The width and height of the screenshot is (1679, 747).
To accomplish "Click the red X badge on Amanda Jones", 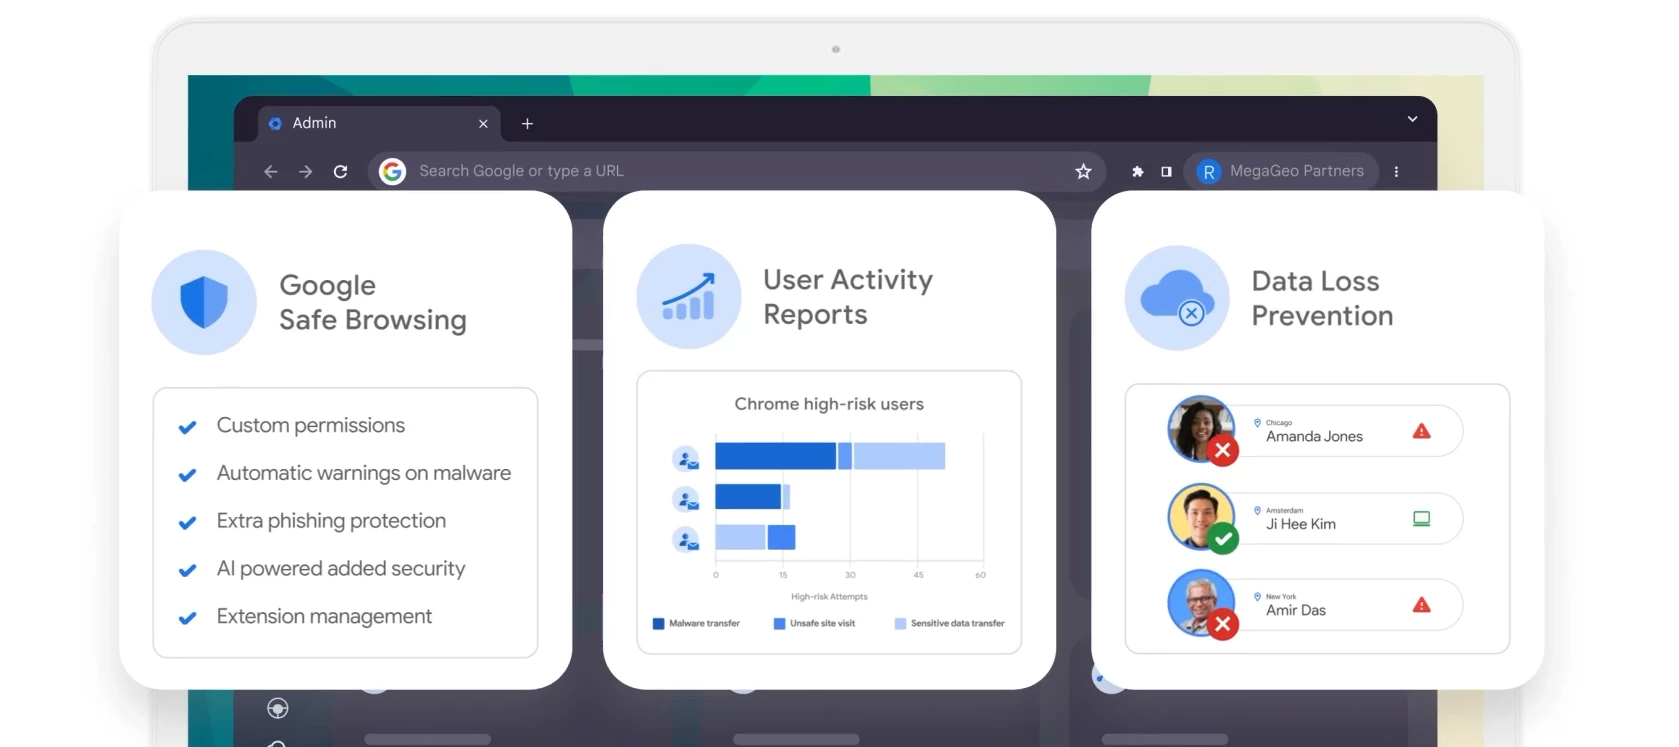I will 1222,450.
